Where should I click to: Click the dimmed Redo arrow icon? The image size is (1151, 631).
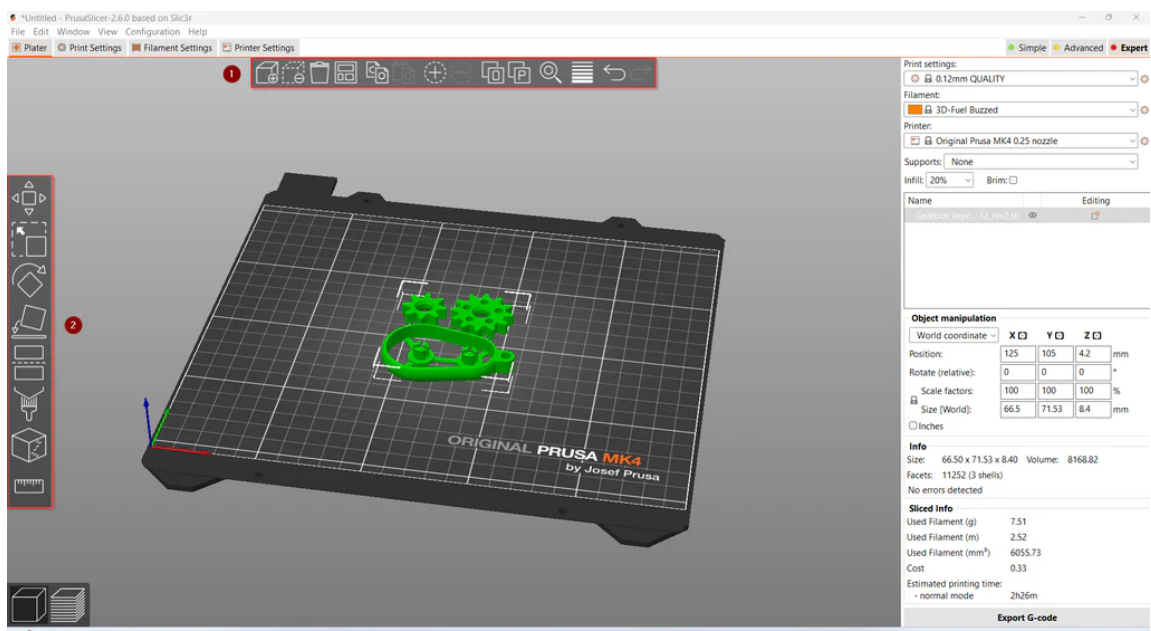tap(641, 73)
